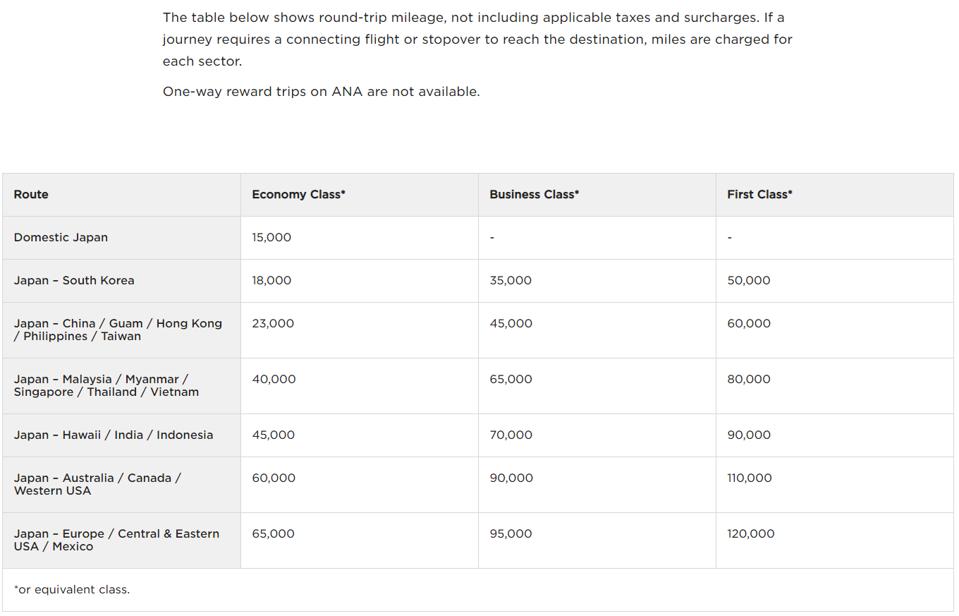
Task: Select the Japan – South Korea route cell
Action: tap(74, 280)
